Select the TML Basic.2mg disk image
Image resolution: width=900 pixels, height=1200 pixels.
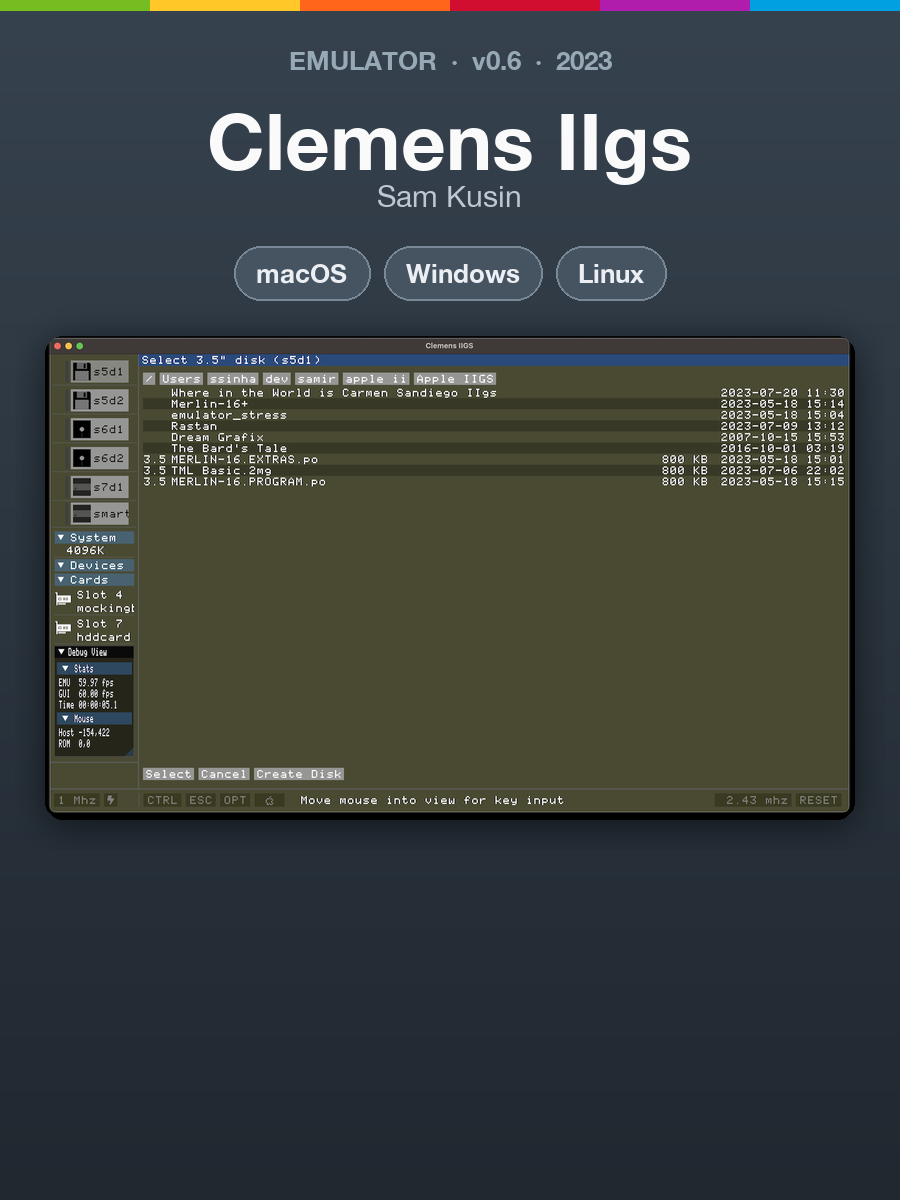[x=494, y=471]
